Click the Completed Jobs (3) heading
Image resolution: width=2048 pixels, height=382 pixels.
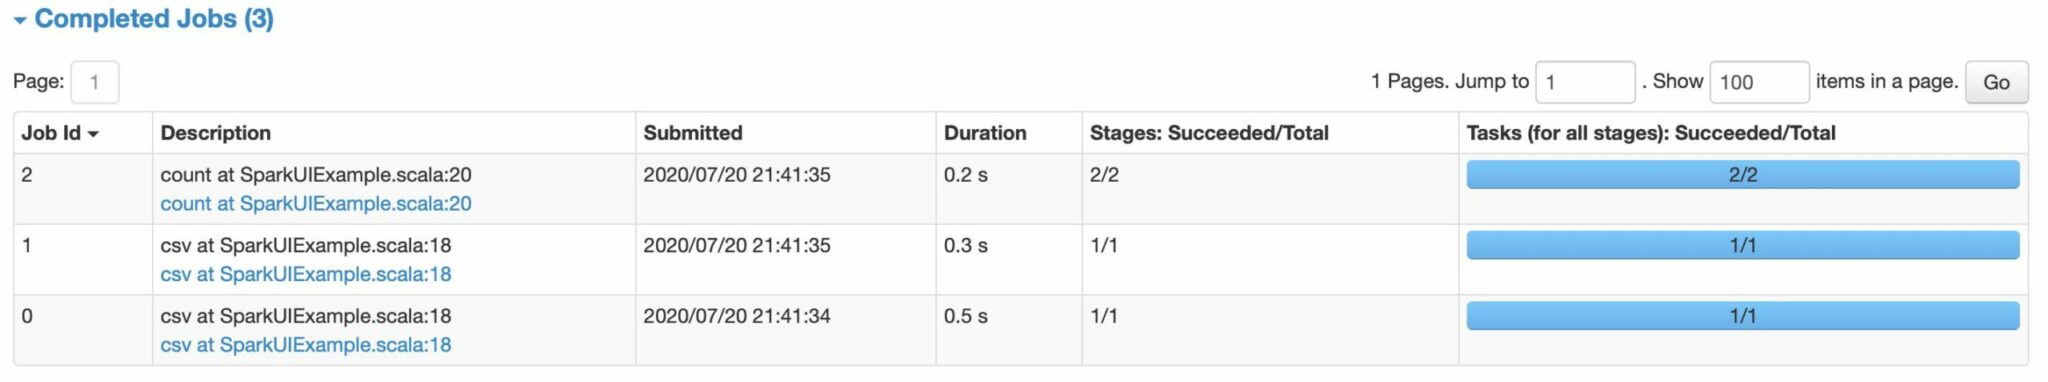point(154,19)
